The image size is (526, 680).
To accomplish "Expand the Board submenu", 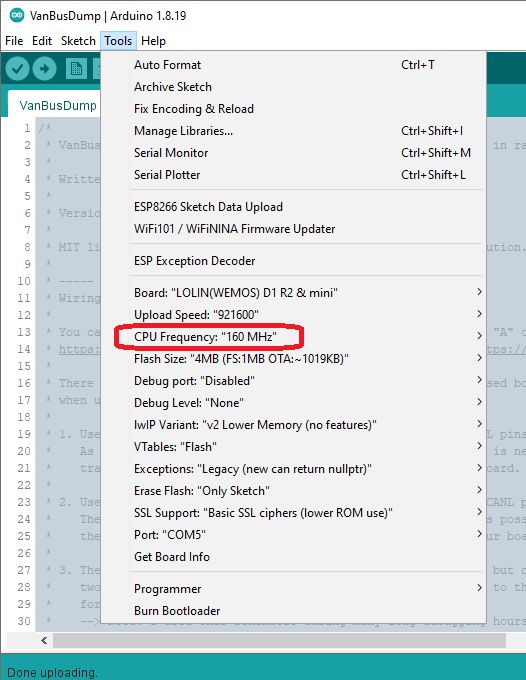I will 293,293.
